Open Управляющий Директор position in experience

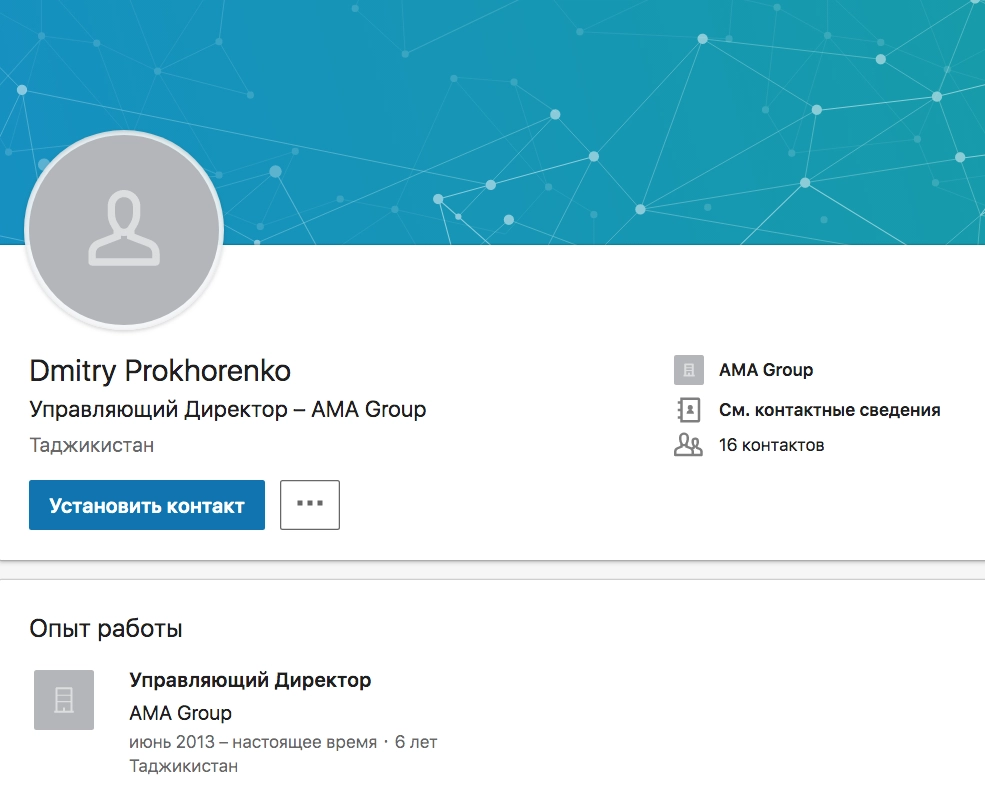(x=250, y=680)
